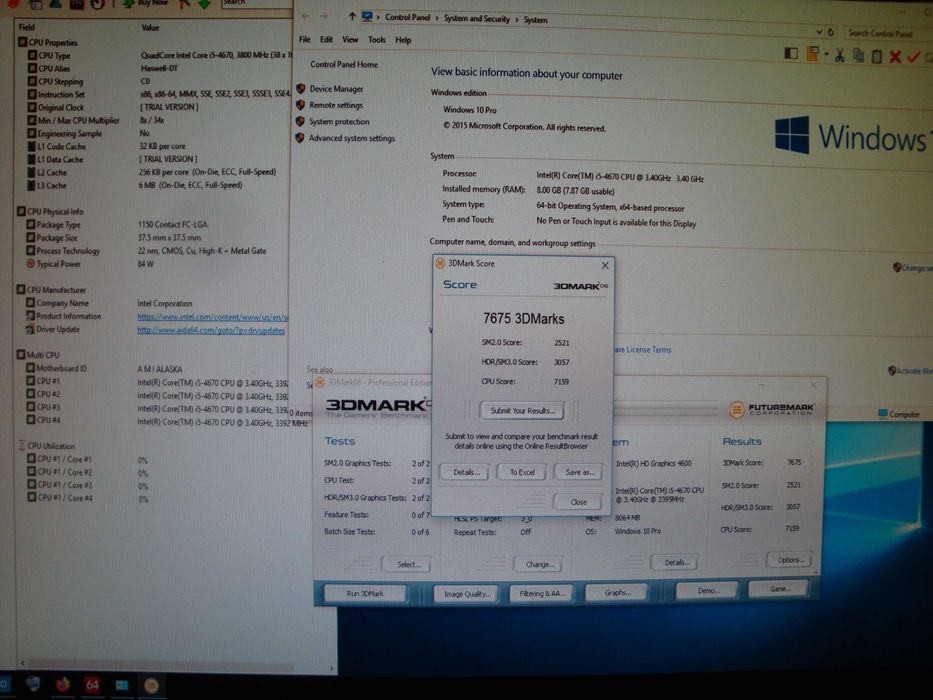The width and height of the screenshot is (933, 700).
Task: Click the Control Panel Home link
Action: [x=343, y=64]
